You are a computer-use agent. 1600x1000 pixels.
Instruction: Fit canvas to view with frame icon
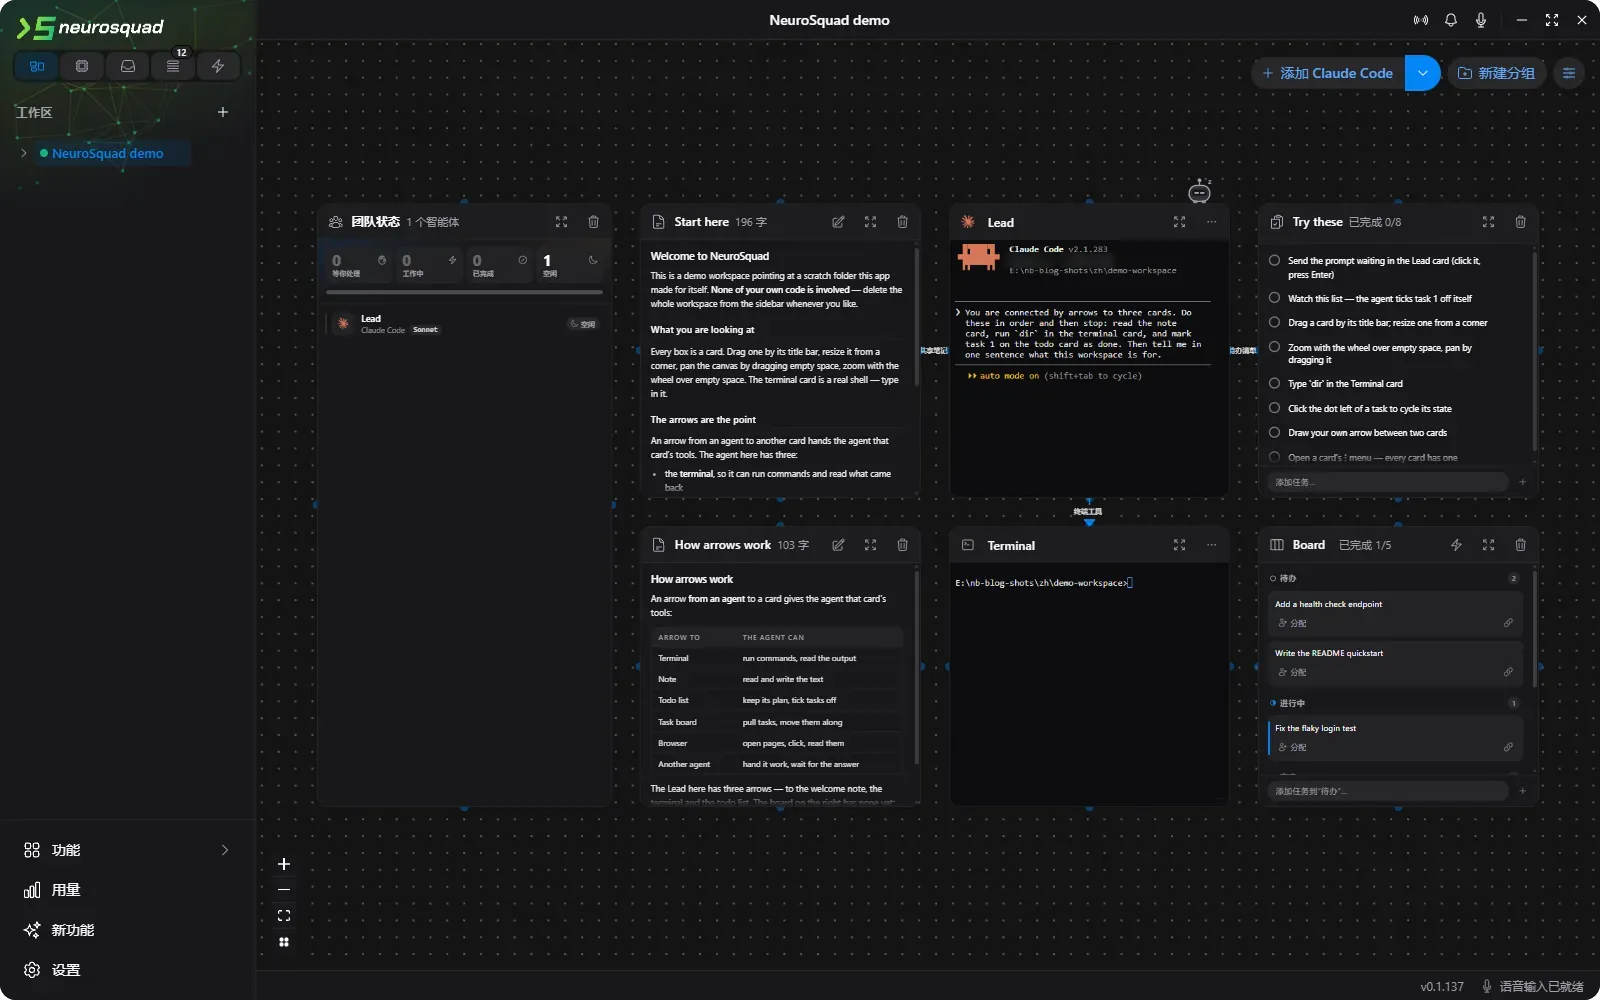pos(284,916)
